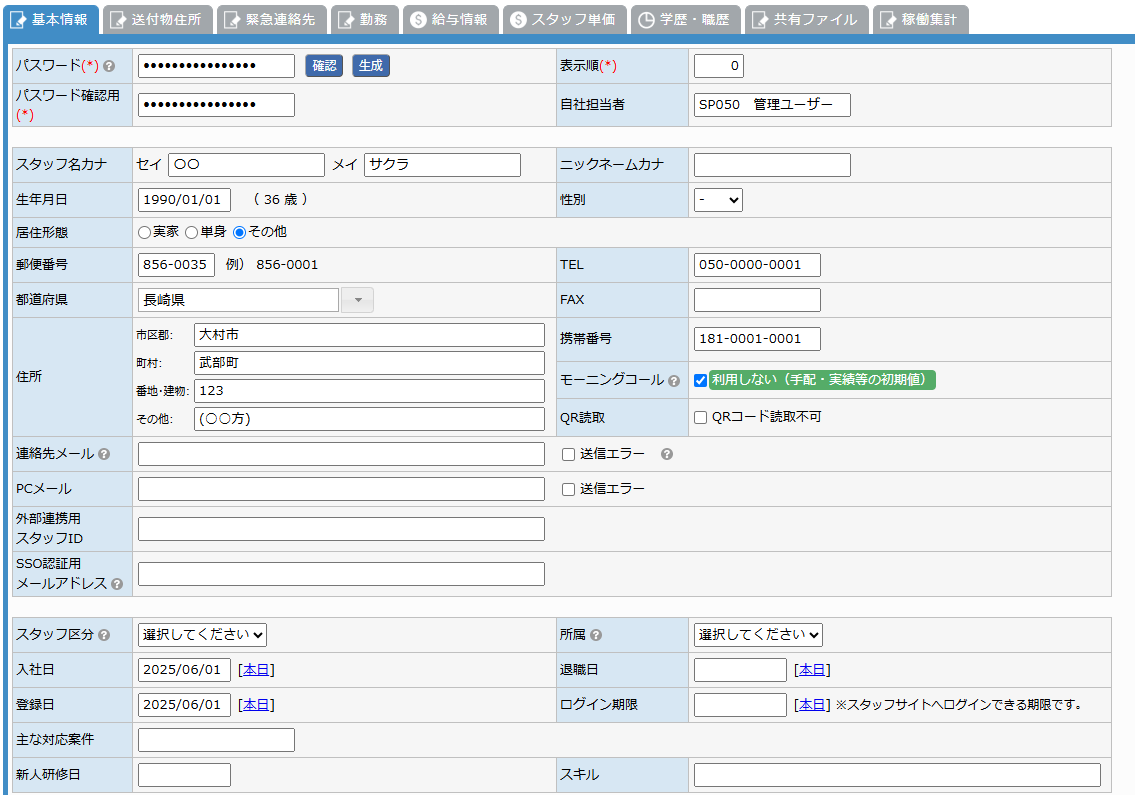
Task: Open the 所属 dropdown
Action: (758, 635)
